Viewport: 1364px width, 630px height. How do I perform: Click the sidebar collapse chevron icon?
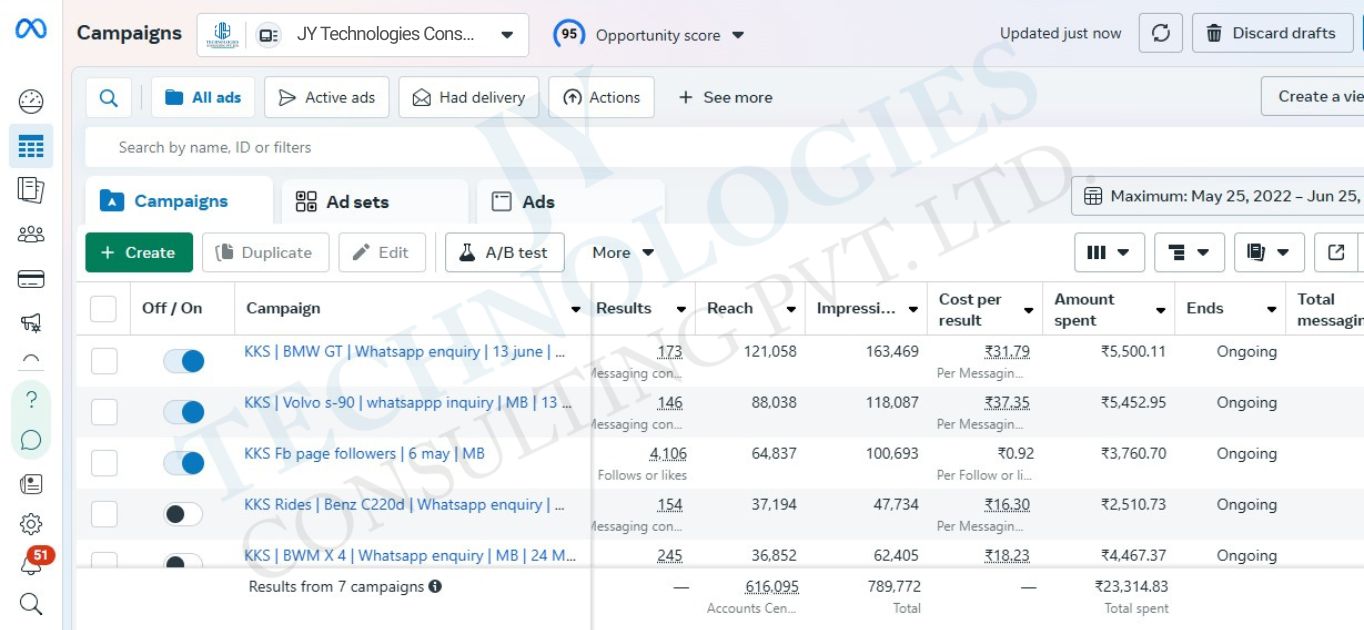pos(31,358)
